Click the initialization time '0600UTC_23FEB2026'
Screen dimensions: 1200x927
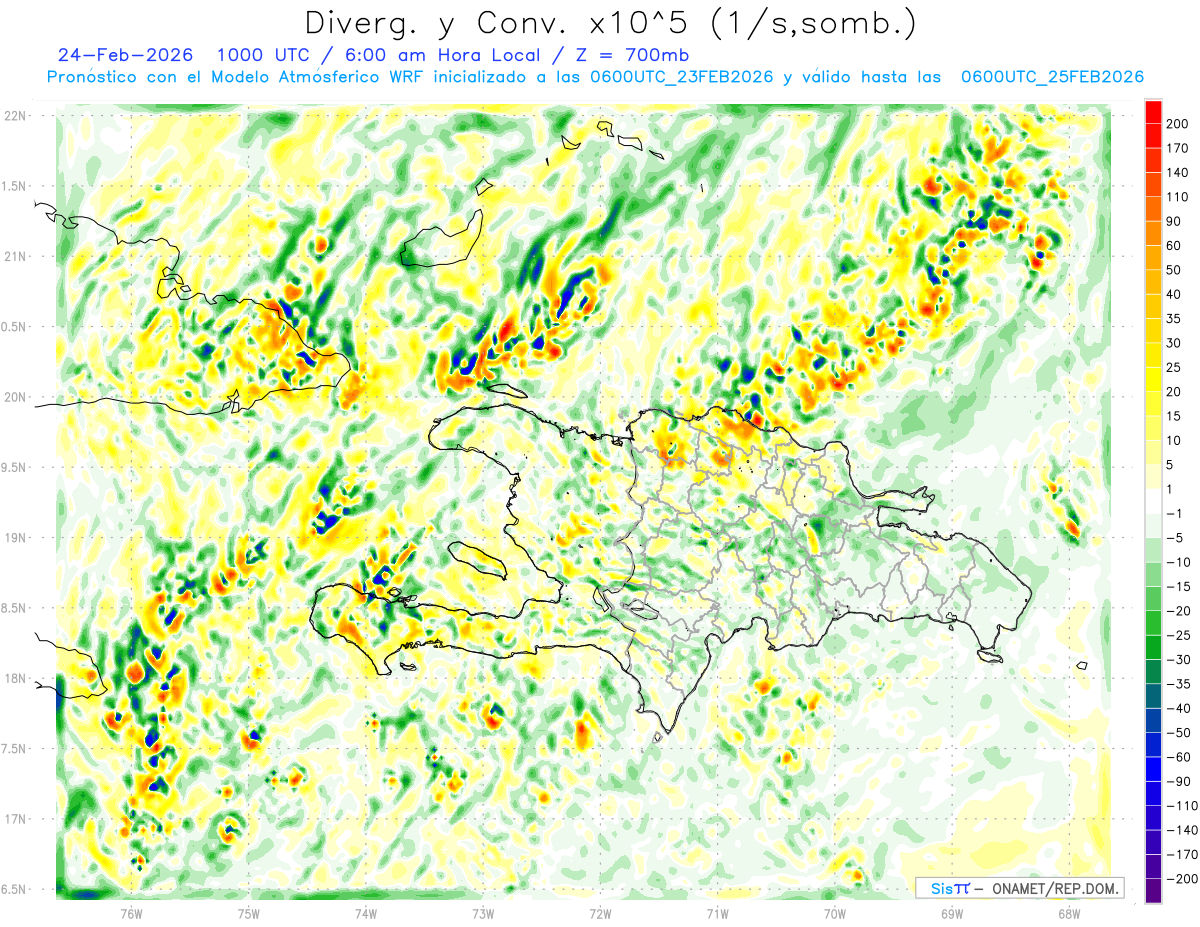coord(682,77)
